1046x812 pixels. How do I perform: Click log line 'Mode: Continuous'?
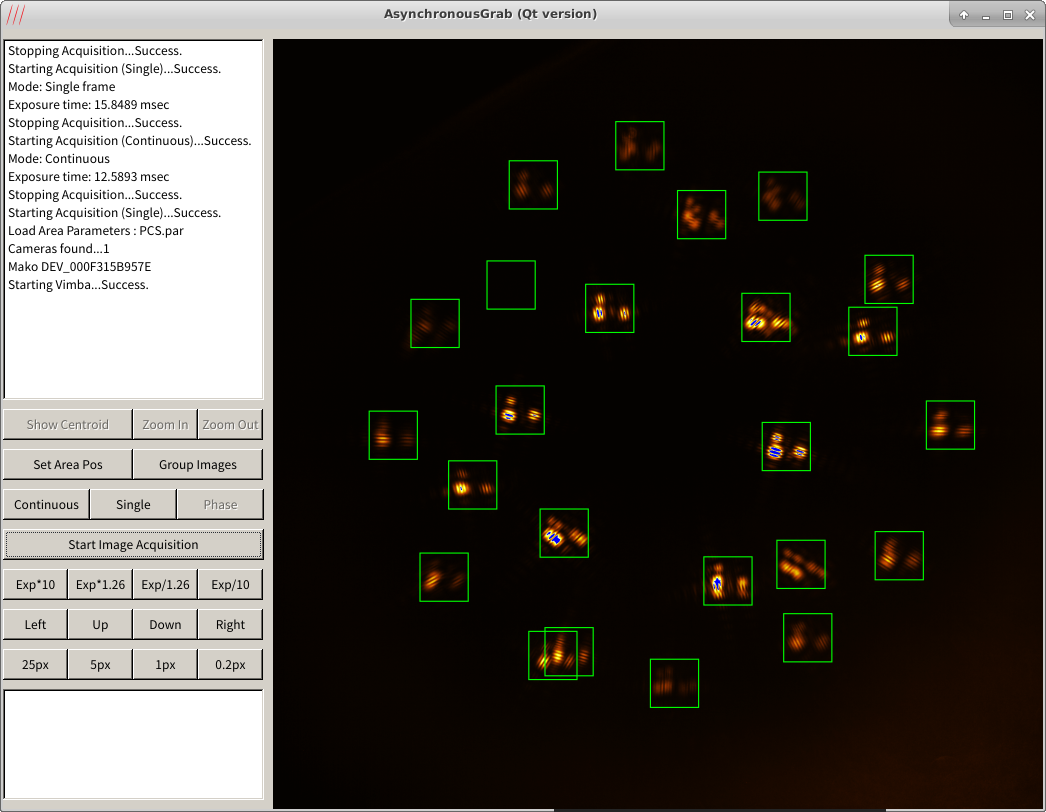click(x=59, y=159)
